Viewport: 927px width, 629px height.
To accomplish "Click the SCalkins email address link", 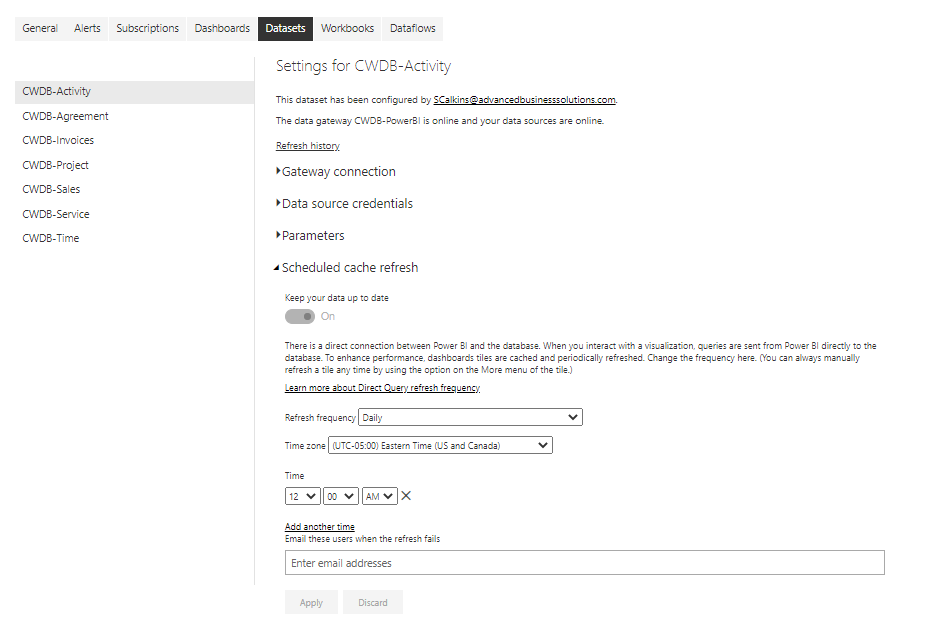I will click(x=524, y=100).
